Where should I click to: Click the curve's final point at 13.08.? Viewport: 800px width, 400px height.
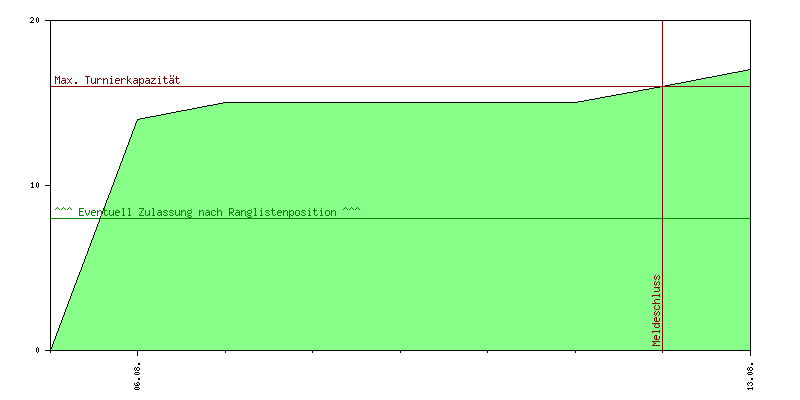pyautogui.click(x=750, y=69)
